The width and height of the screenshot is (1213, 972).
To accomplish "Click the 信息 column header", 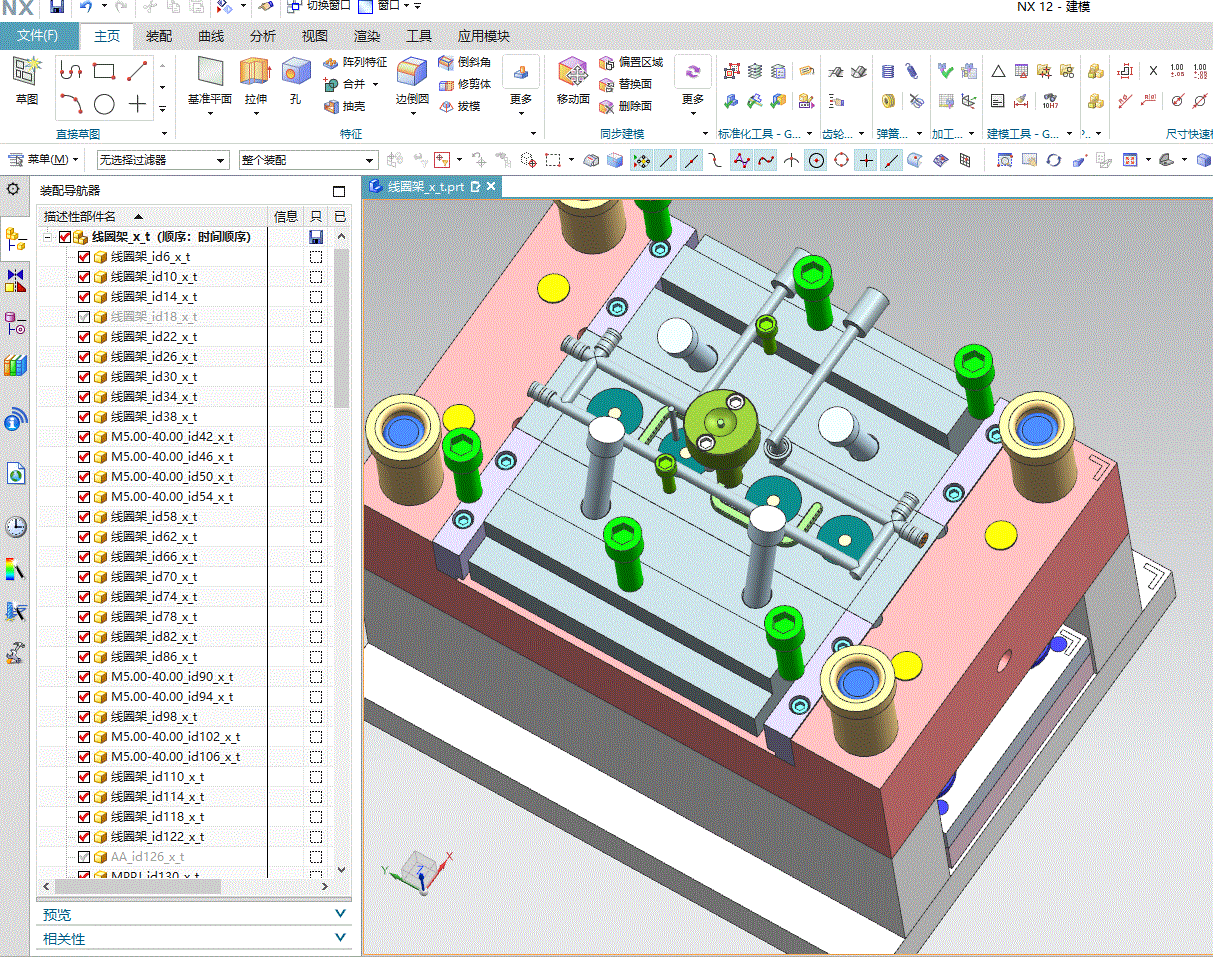I will coord(286,216).
